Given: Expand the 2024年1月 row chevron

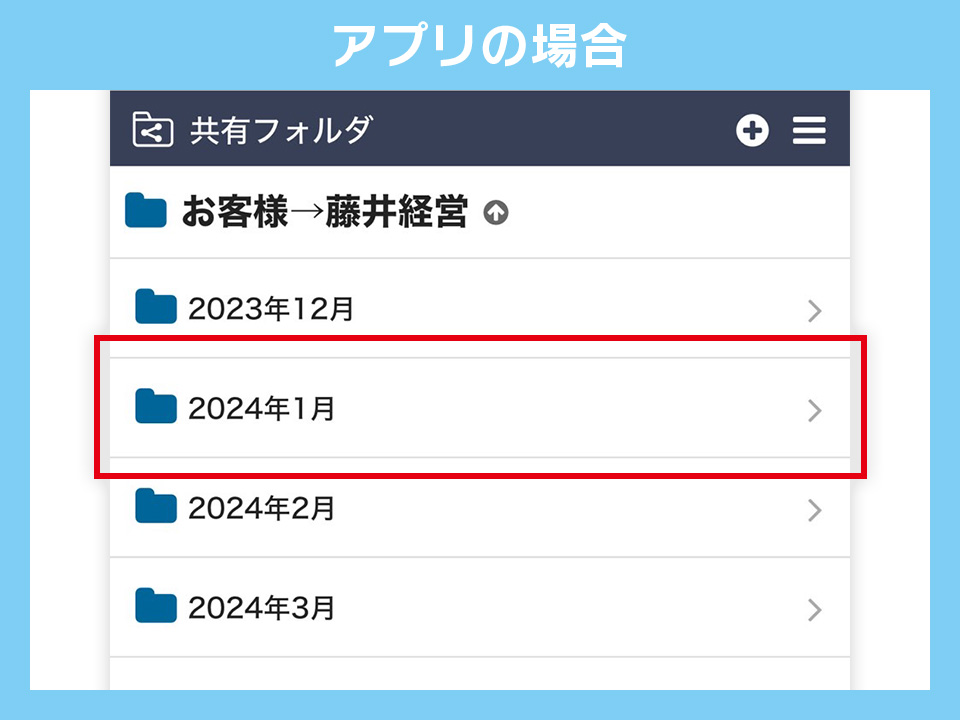Looking at the screenshot, I should coord(814,410).
